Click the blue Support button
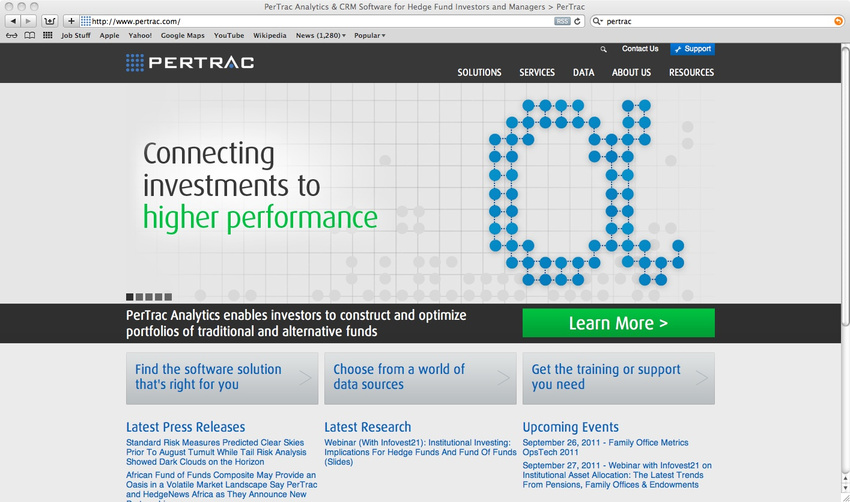 pyautogui.click(x=692, y=49)
